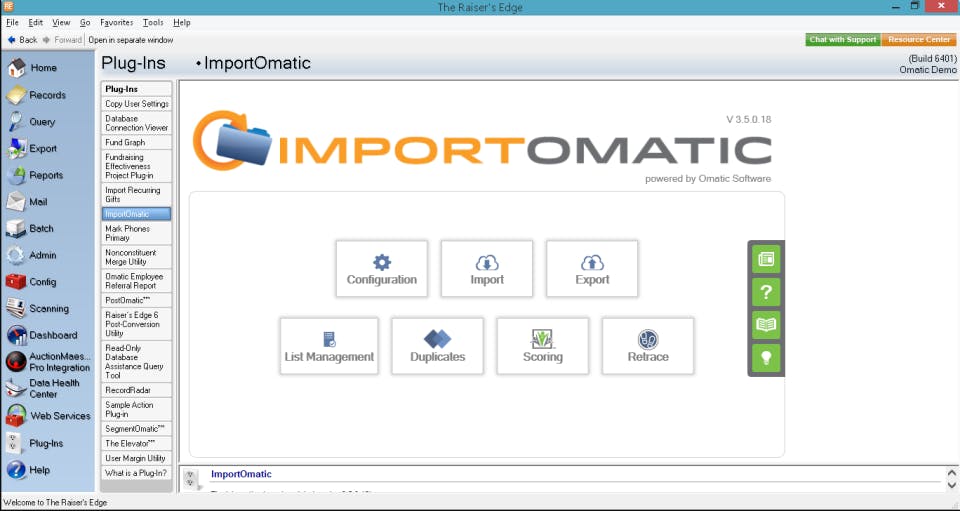Open the Resource Center button

click(919, 40)
